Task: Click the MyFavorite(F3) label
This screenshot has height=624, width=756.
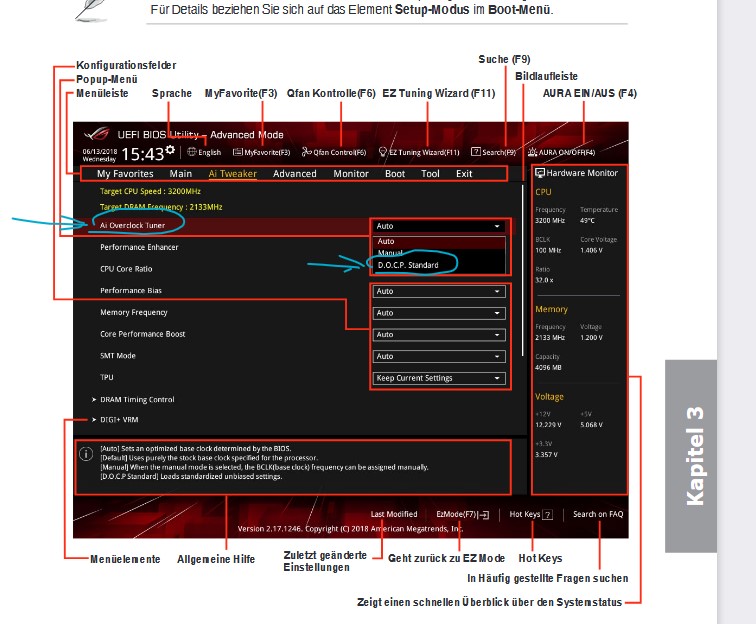Action: 267,152
